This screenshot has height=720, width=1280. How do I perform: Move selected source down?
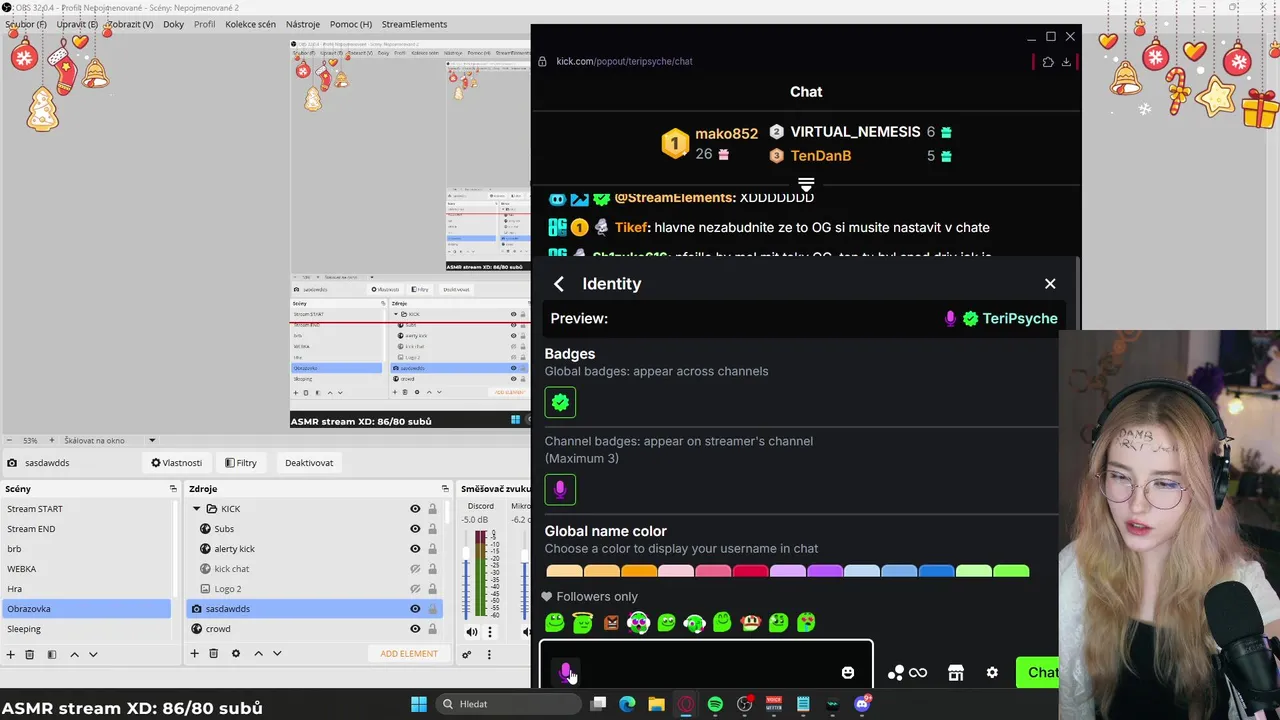277,654
